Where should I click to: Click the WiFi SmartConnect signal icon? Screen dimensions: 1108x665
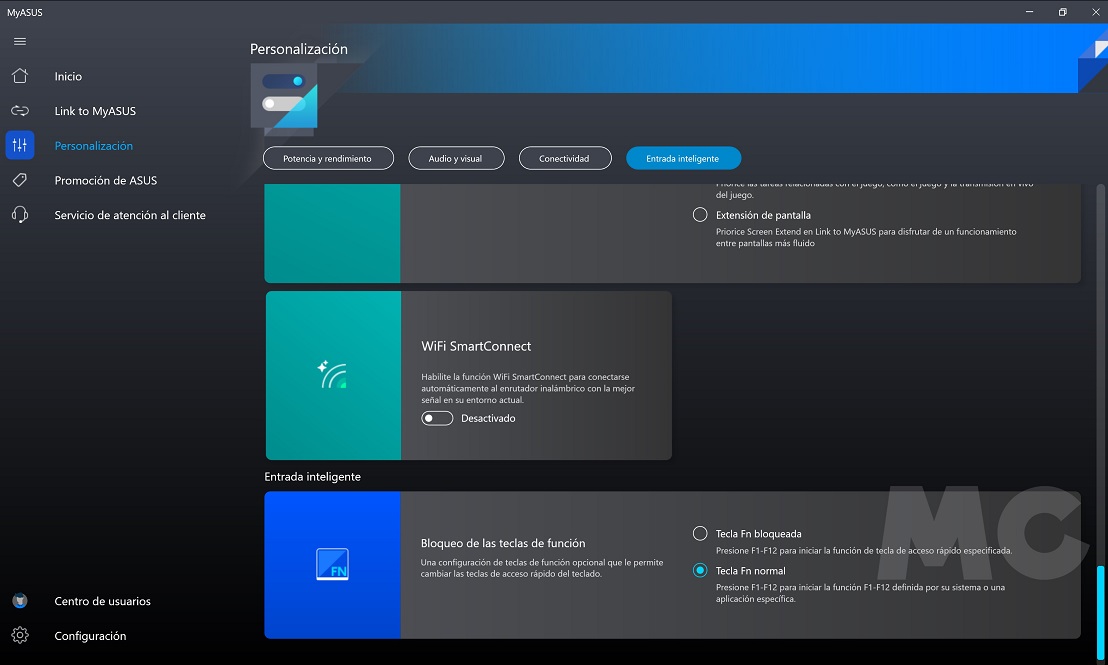pos(333,375)
